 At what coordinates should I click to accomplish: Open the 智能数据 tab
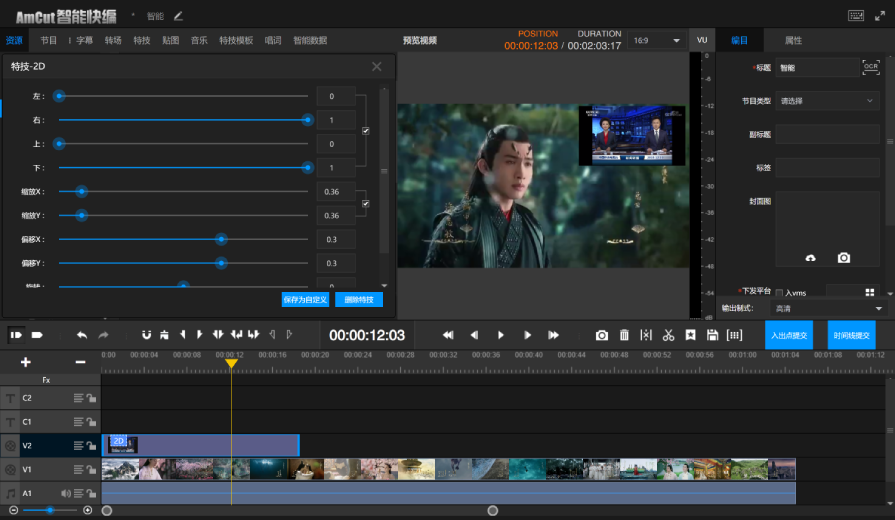click(310, 41)
